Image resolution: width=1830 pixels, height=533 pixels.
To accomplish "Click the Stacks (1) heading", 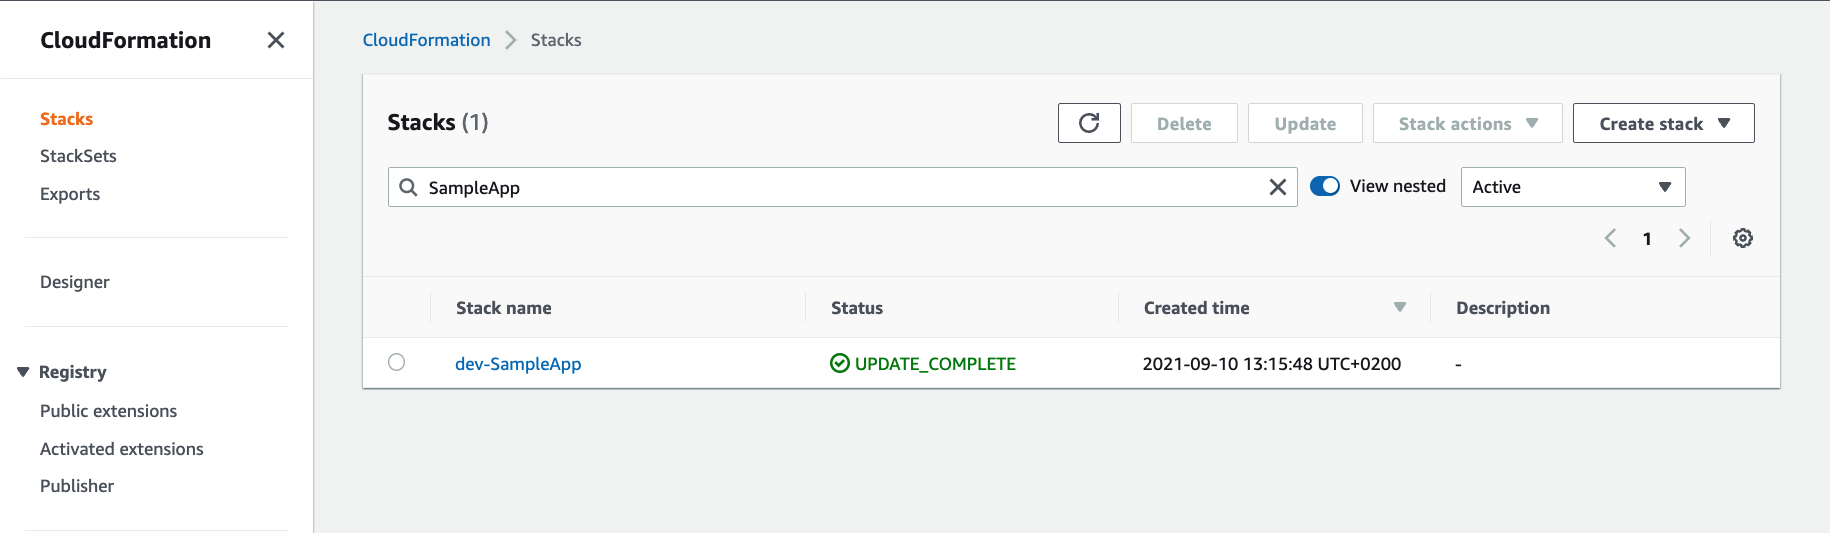I will (438, 122).
